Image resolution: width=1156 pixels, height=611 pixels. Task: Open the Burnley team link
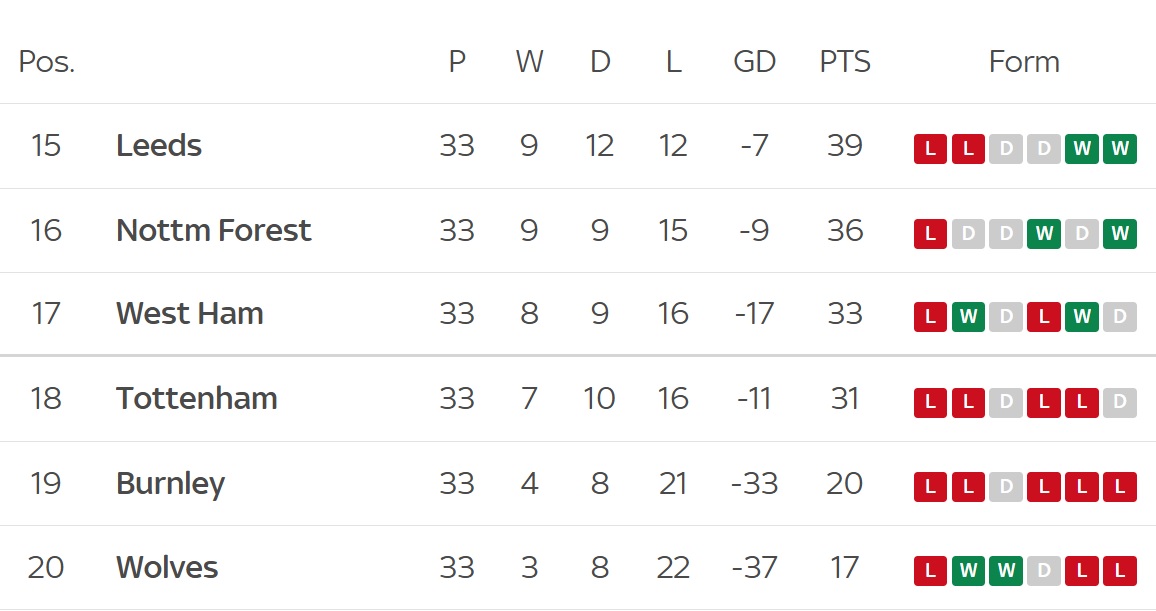click(x=170, y=484)
